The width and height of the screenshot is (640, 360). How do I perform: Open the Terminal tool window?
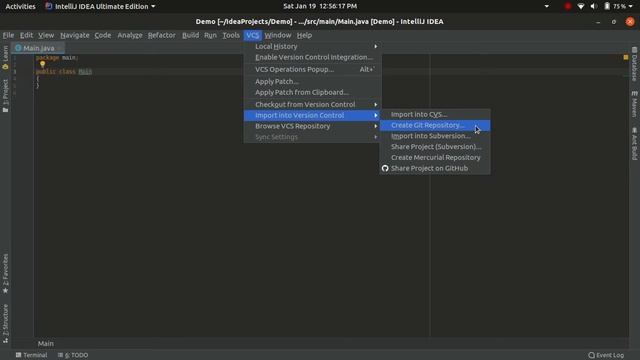tap(31, 355)
